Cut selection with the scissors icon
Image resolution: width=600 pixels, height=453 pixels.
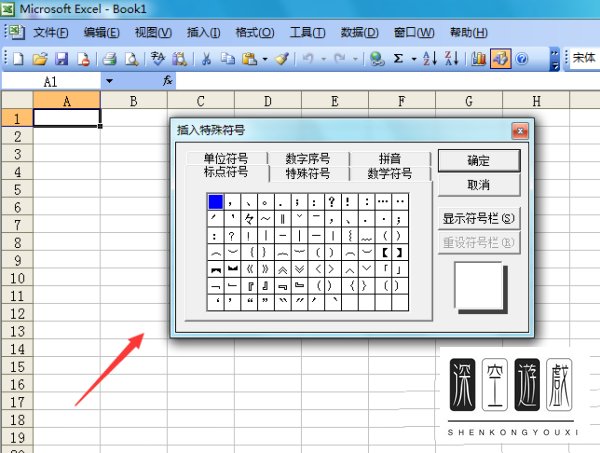pyautogui.click(x=206, y=59)
